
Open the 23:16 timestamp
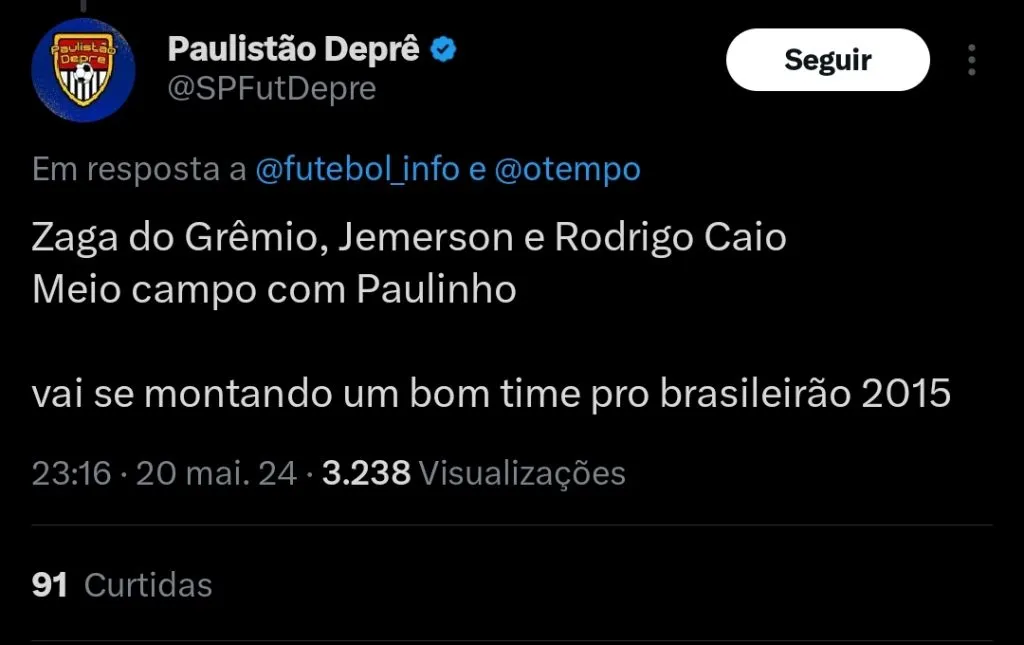click(71, 473)
